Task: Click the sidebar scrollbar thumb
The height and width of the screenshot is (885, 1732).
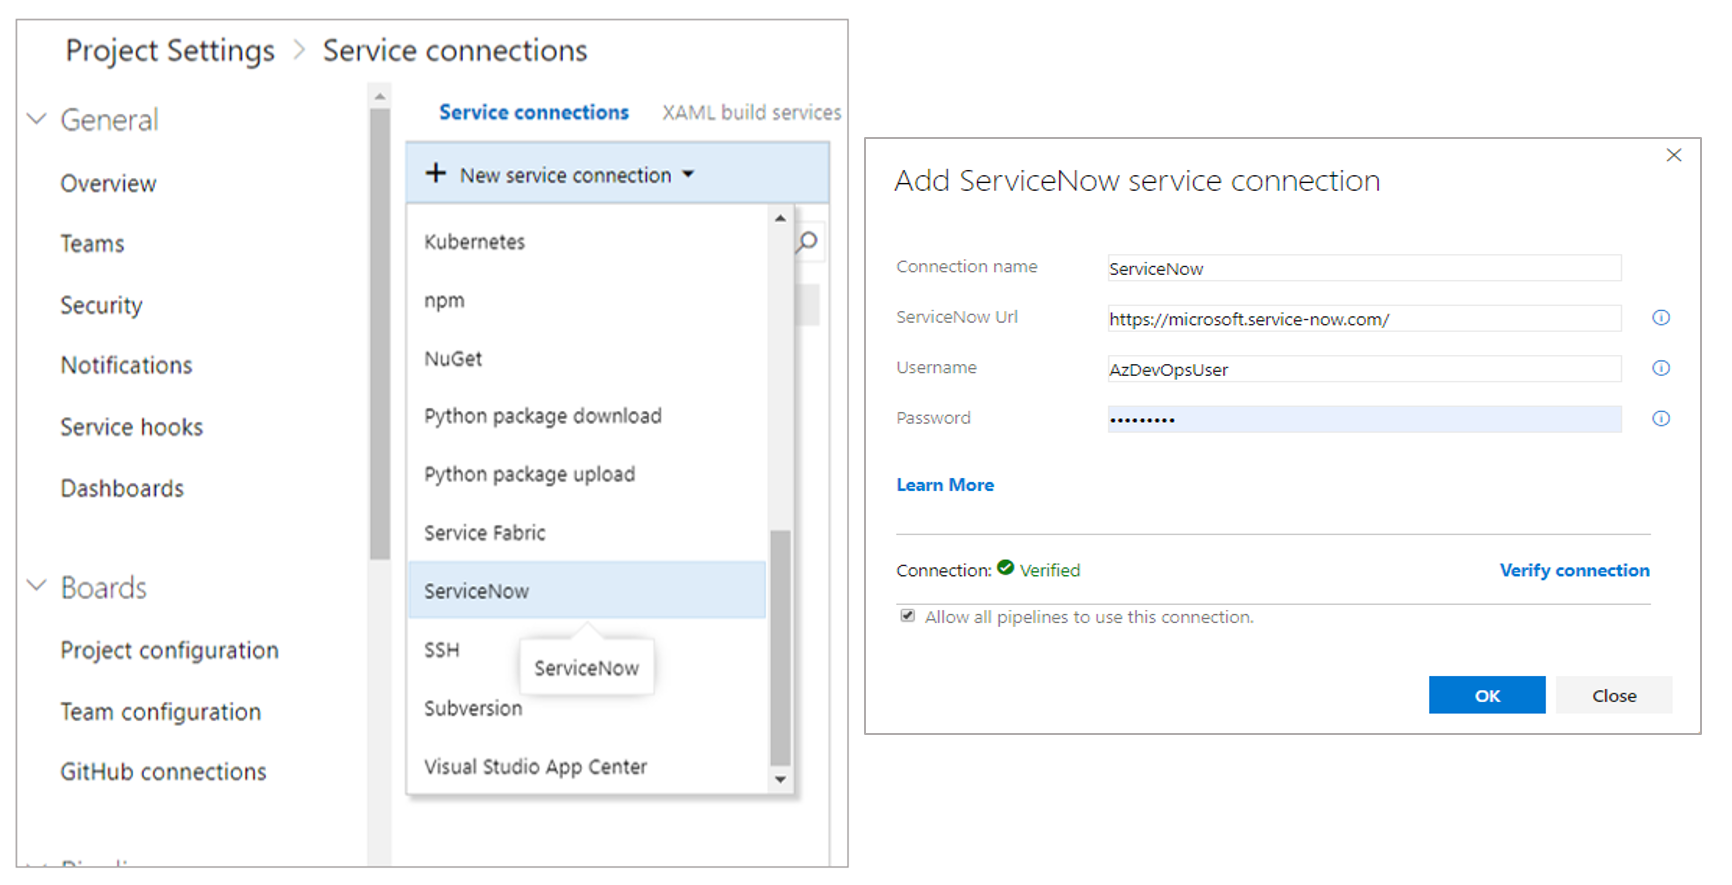Action: tap(379, 334)
